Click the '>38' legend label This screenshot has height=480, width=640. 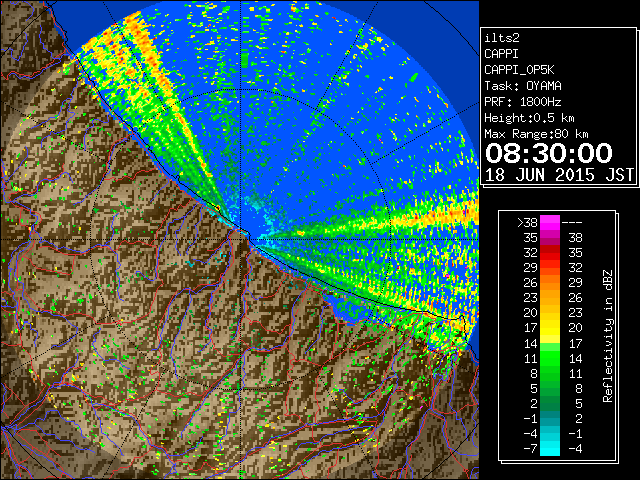527,223
